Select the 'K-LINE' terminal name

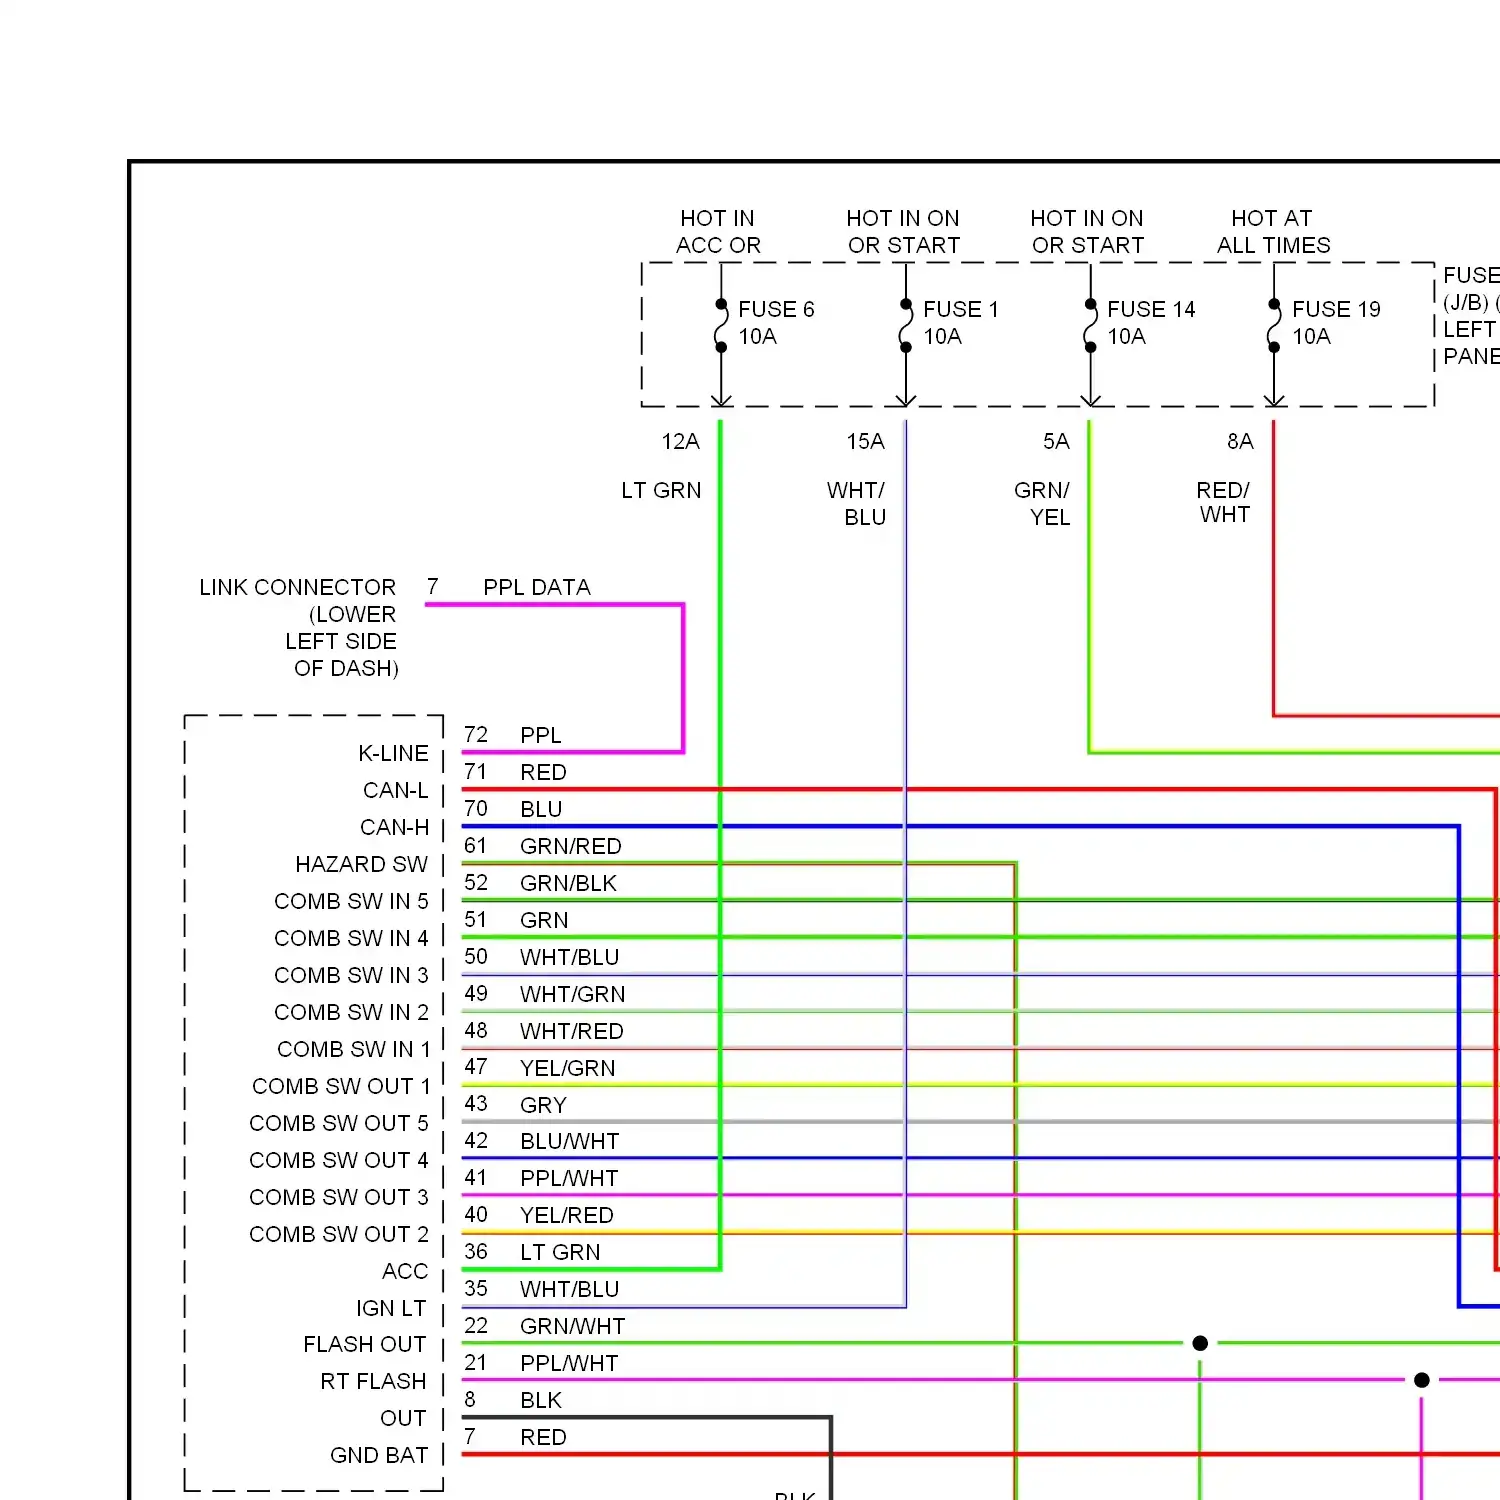(393, 753)
